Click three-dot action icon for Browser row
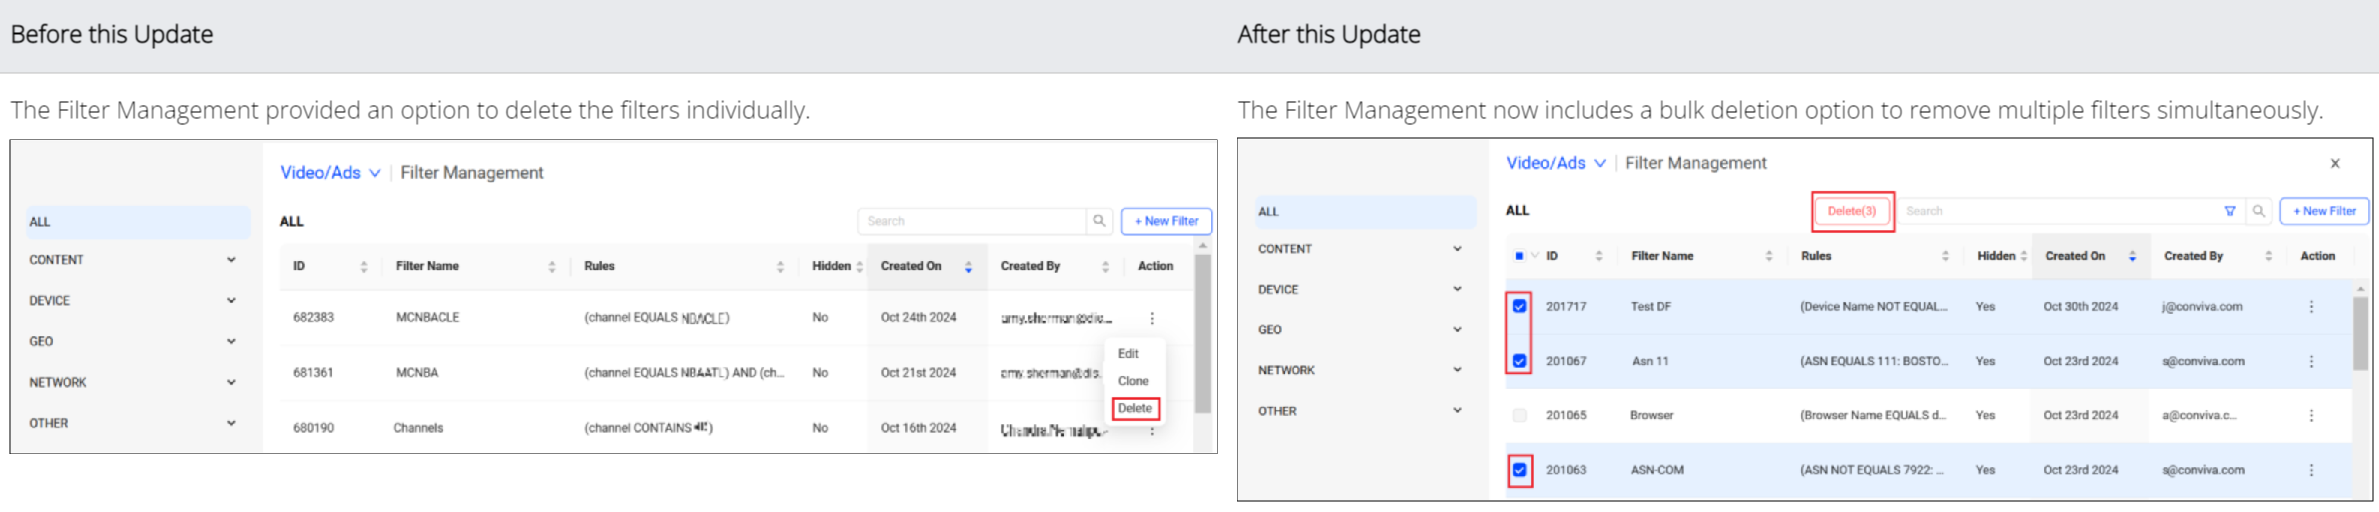 [2311, 415]
